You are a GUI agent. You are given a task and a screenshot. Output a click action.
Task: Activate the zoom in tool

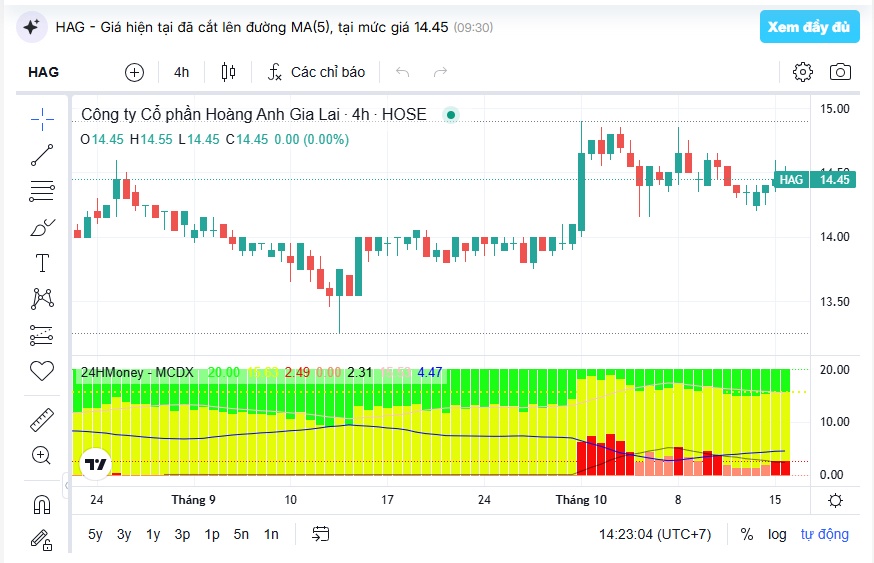coord(41,455)
